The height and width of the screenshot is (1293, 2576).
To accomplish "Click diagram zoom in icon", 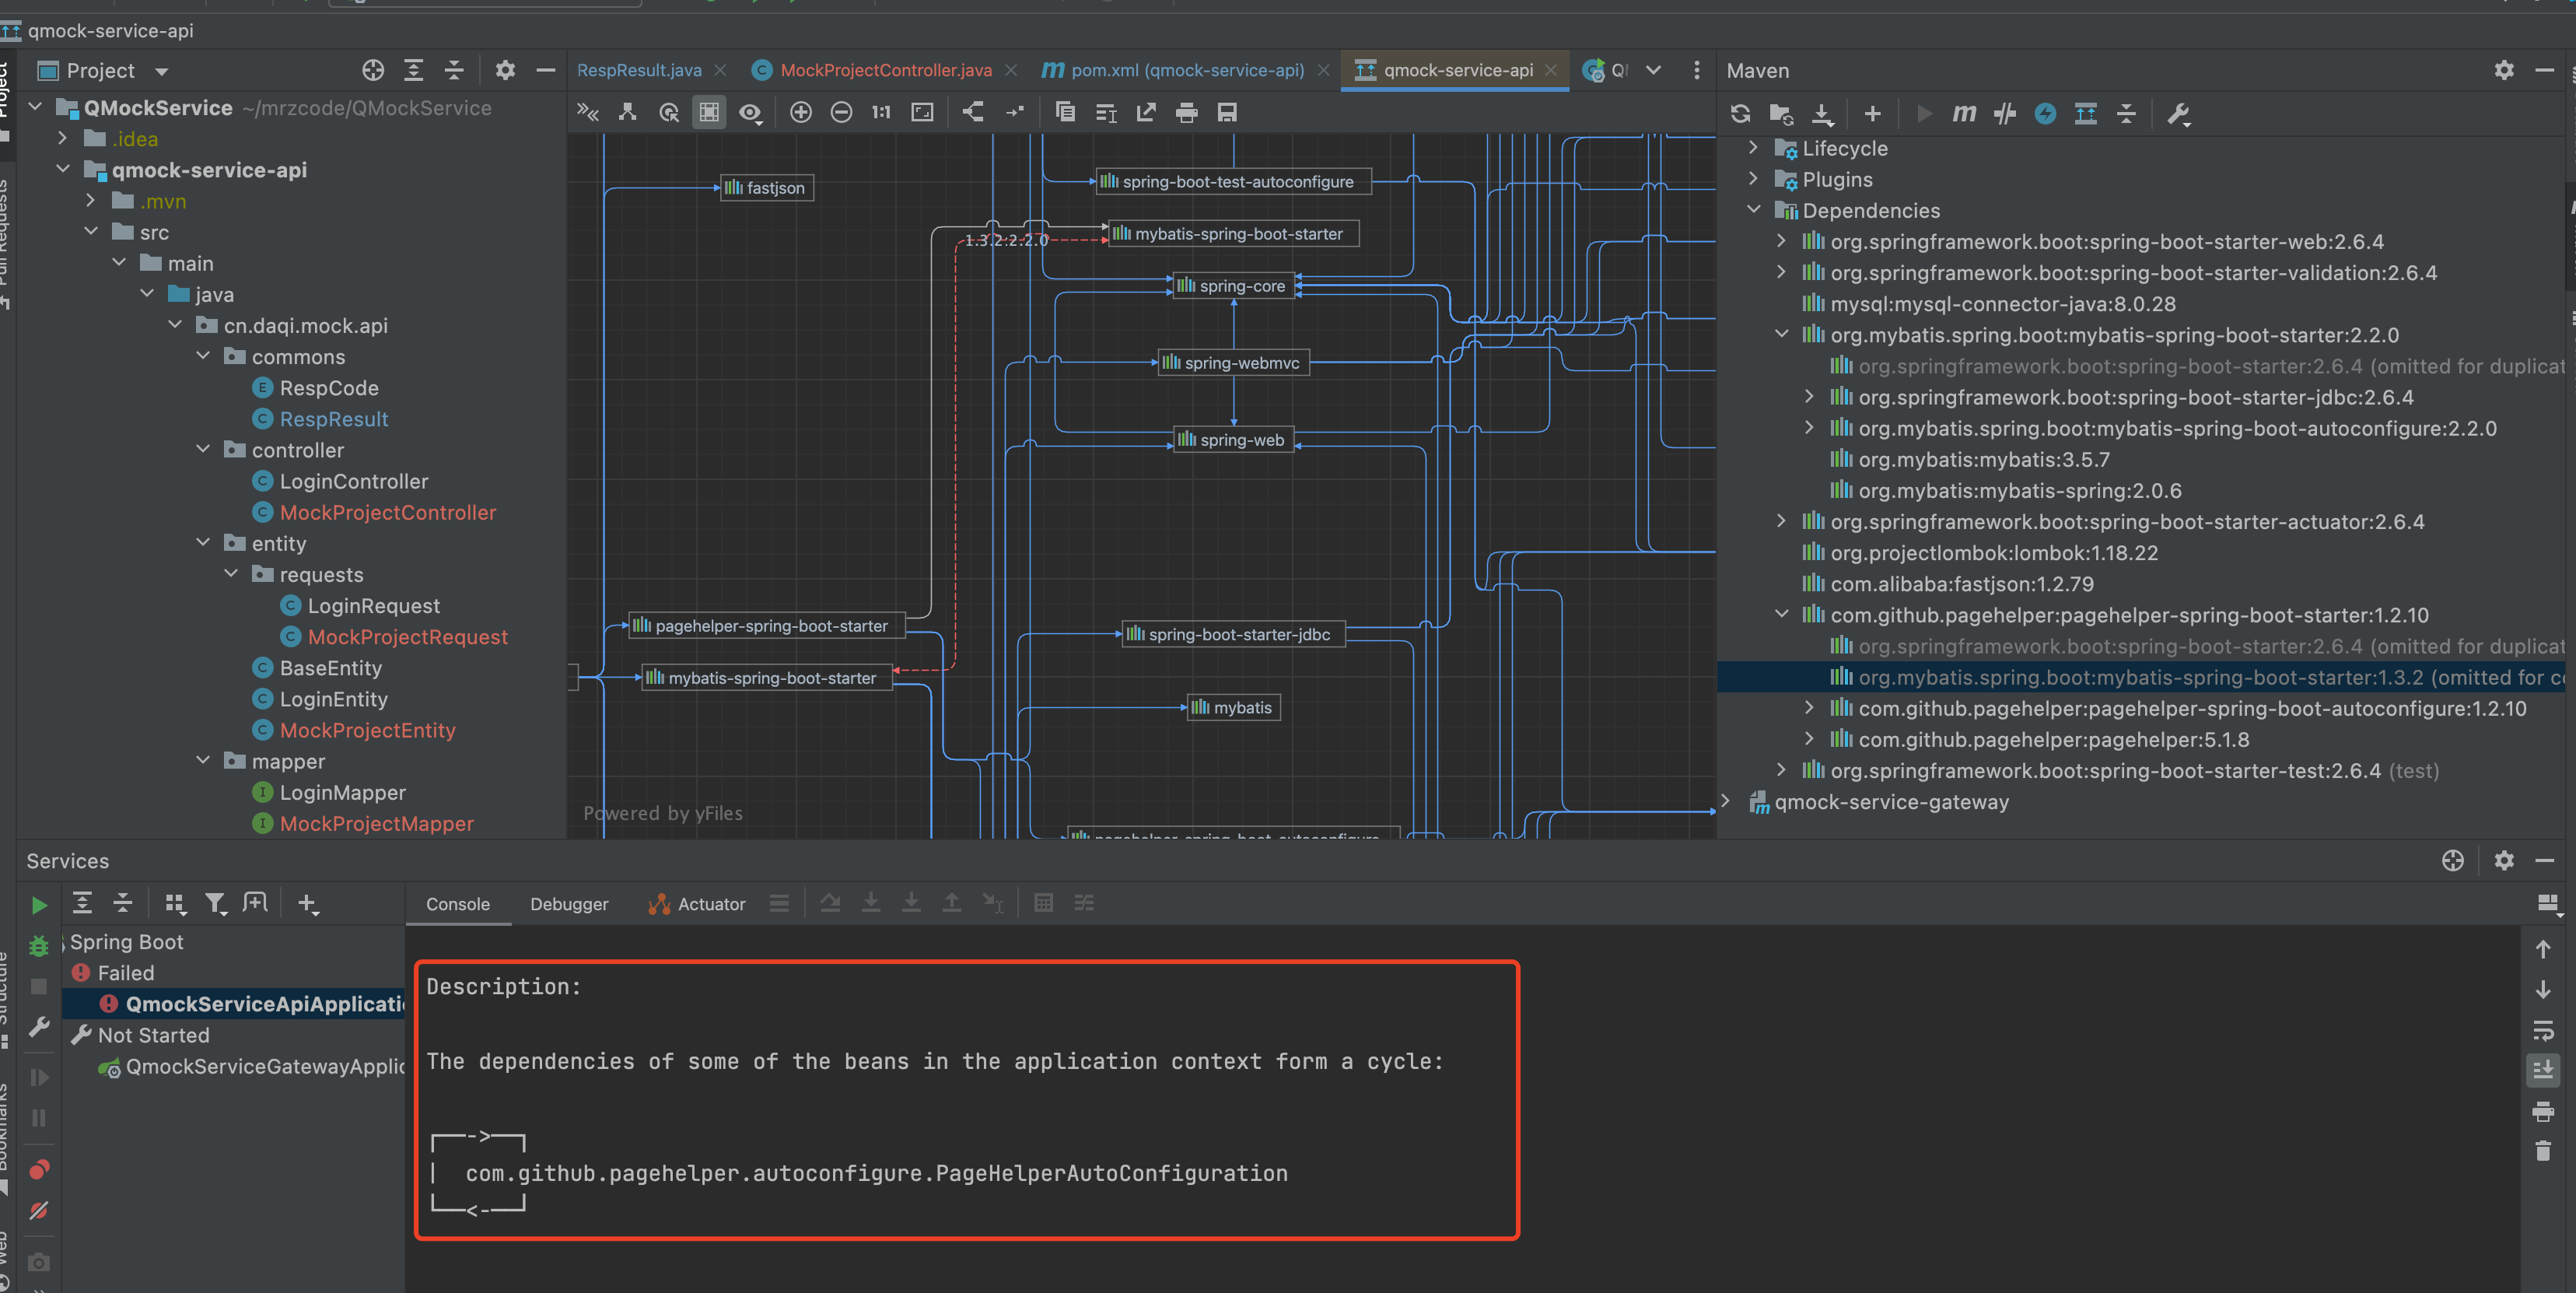I will 800,112.
